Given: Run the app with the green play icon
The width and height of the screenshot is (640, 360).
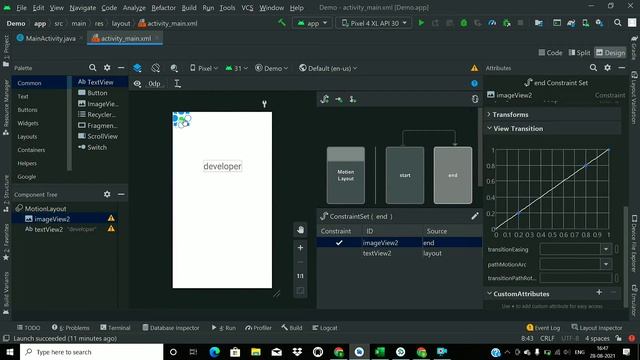Looking at the screenshot, I should click(421, 23).
